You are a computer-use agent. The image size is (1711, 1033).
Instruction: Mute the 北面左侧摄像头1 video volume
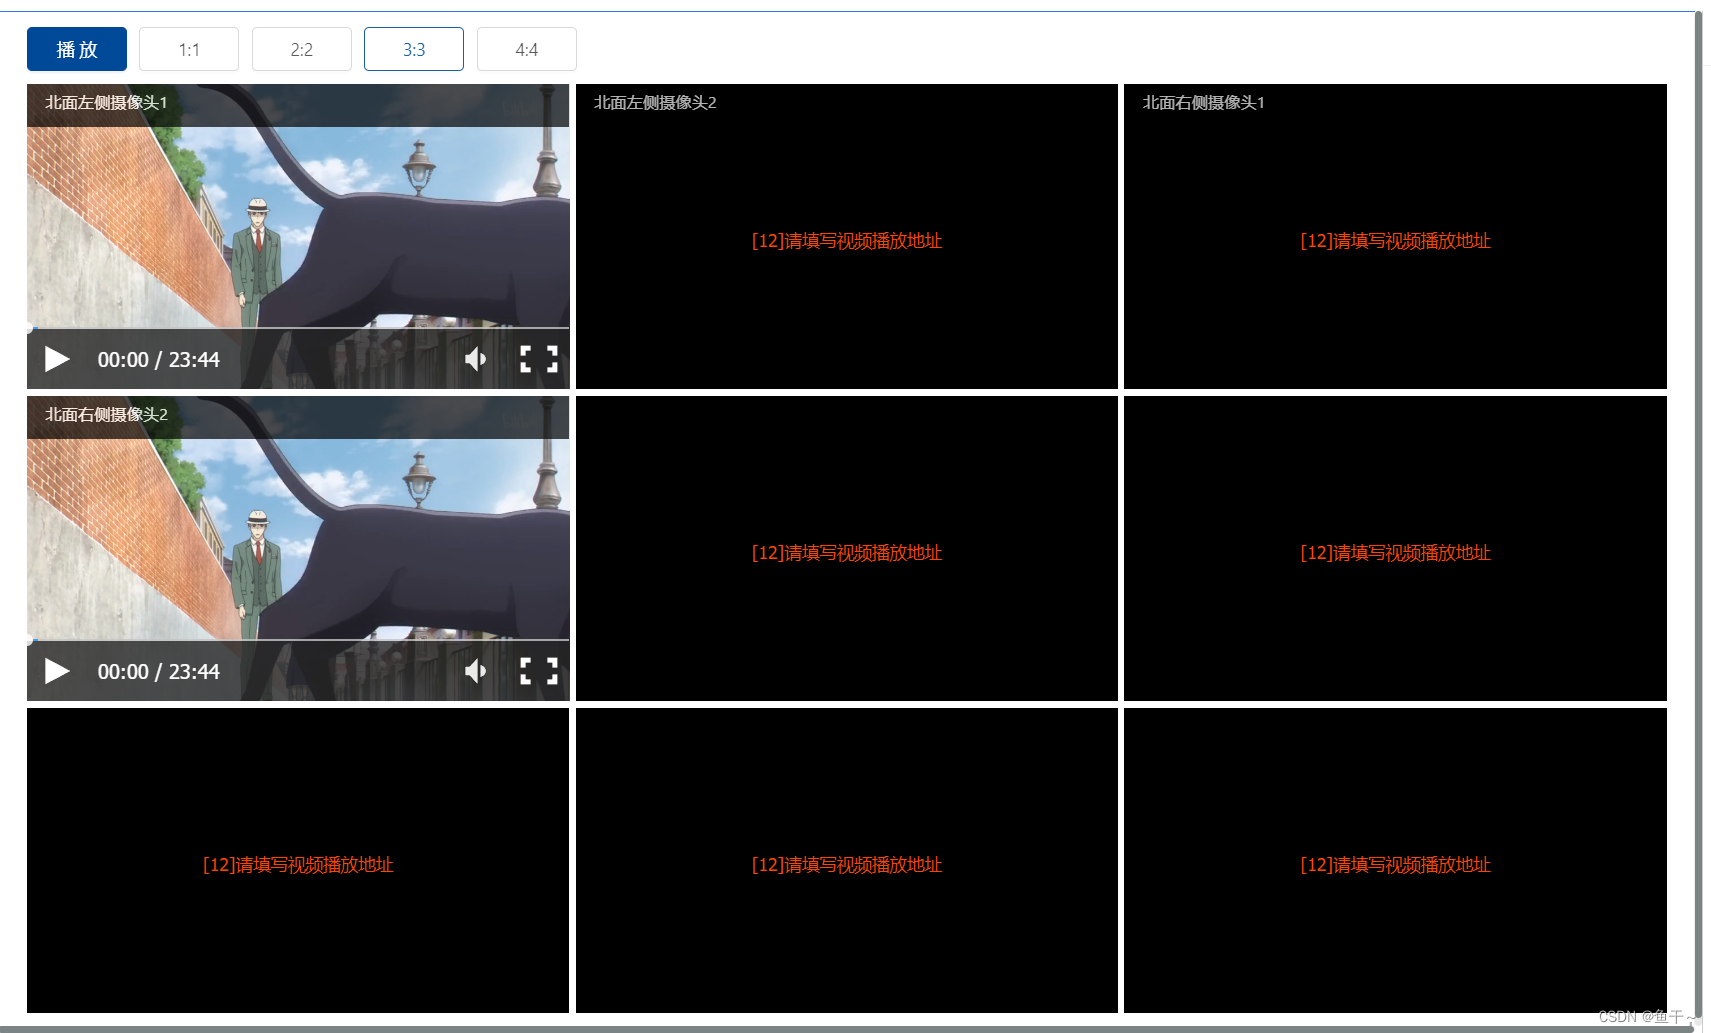[x=476, y=359]
